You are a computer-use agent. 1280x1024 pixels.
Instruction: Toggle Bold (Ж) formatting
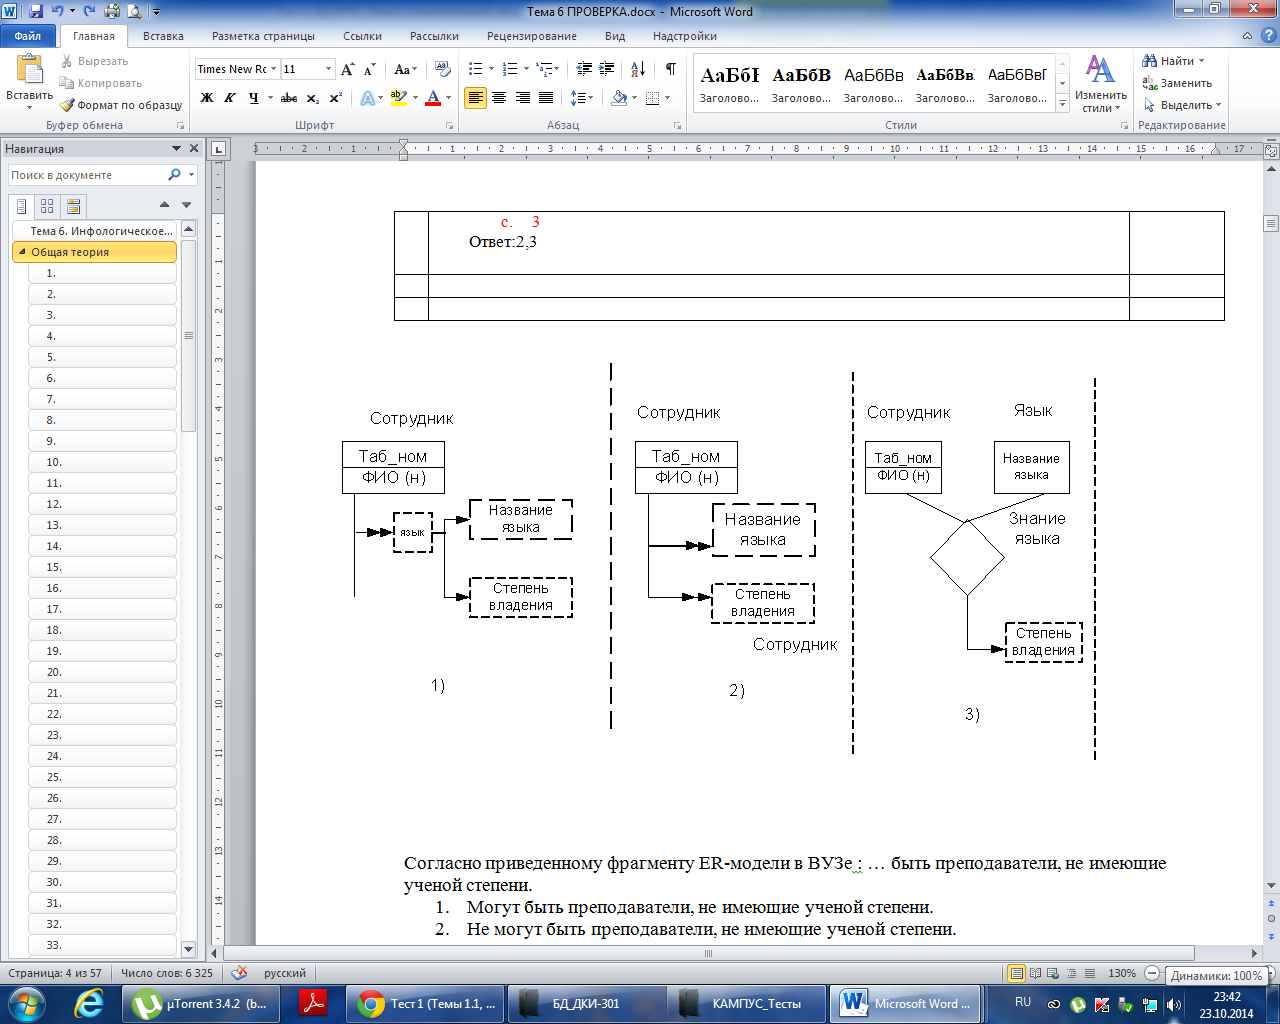click(x=207, y=98)
